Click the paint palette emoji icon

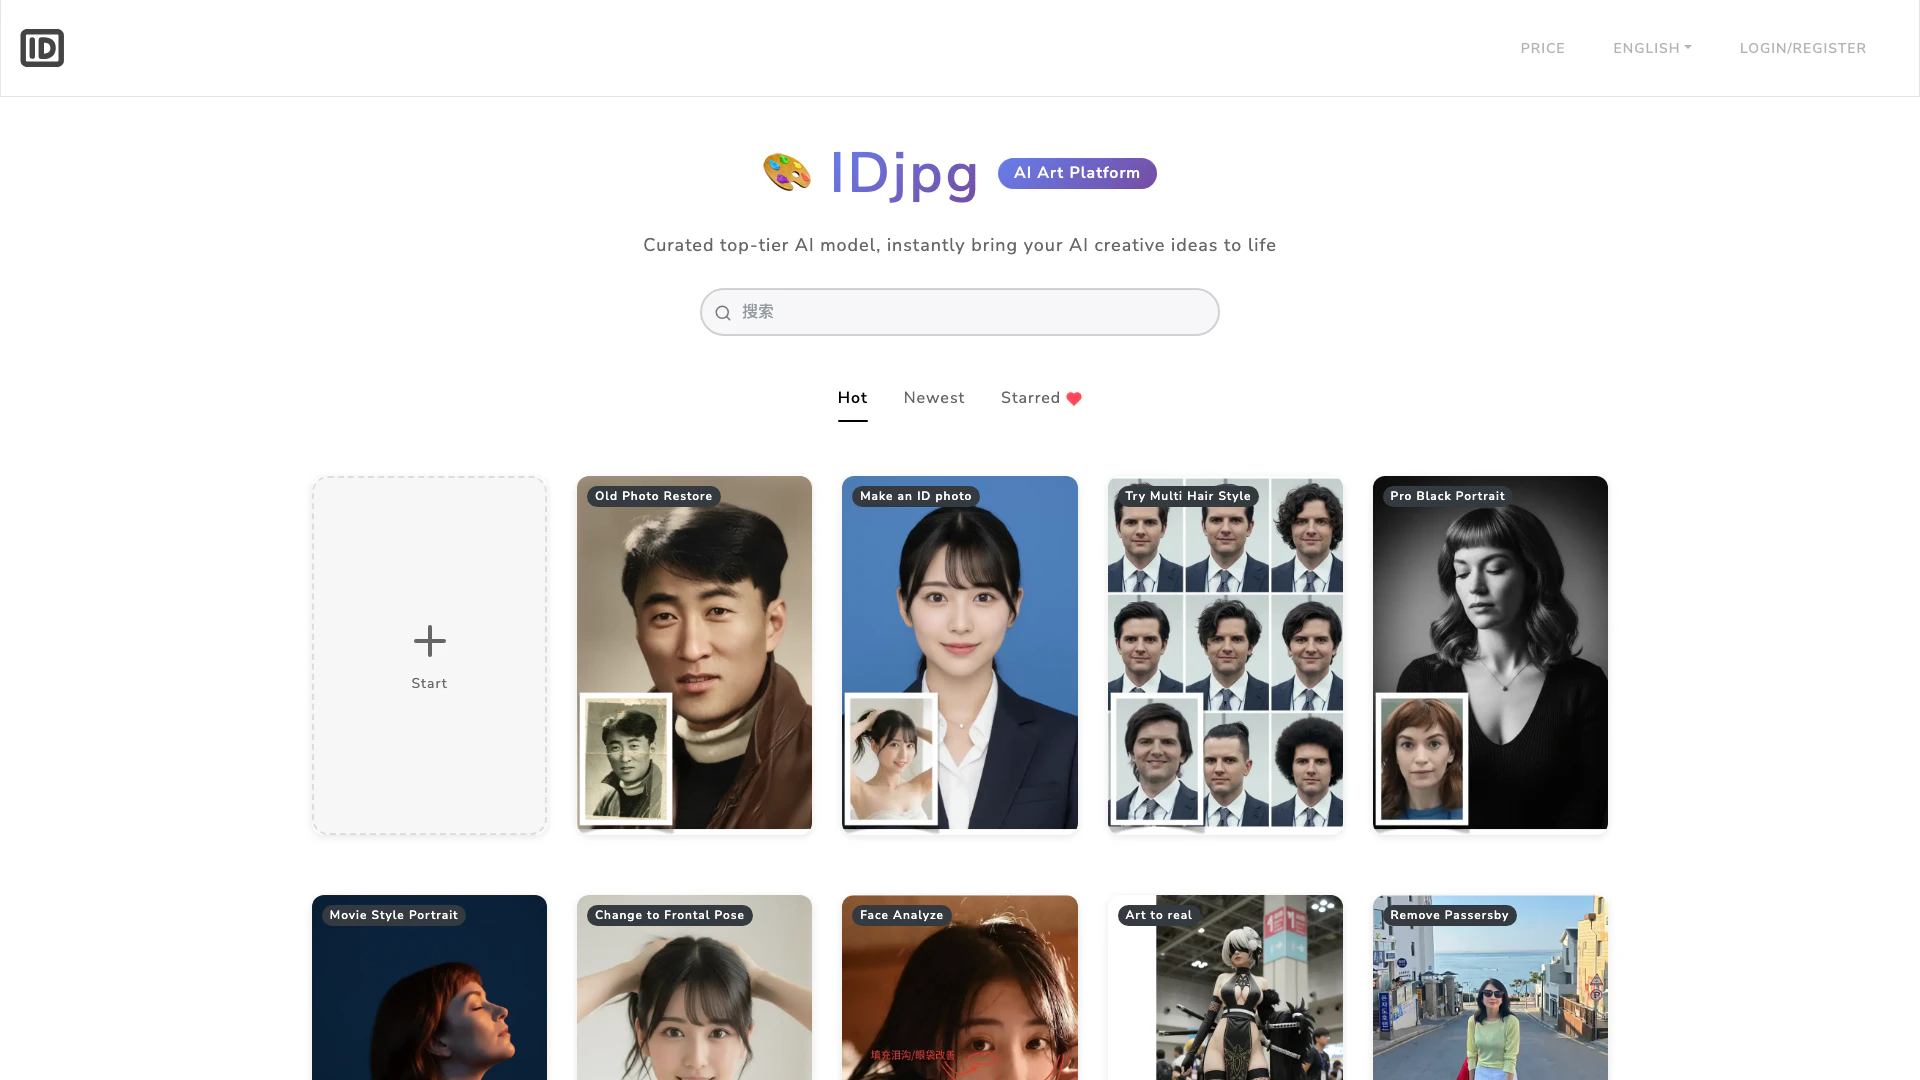pyautogui.click(x=787, y=172)
